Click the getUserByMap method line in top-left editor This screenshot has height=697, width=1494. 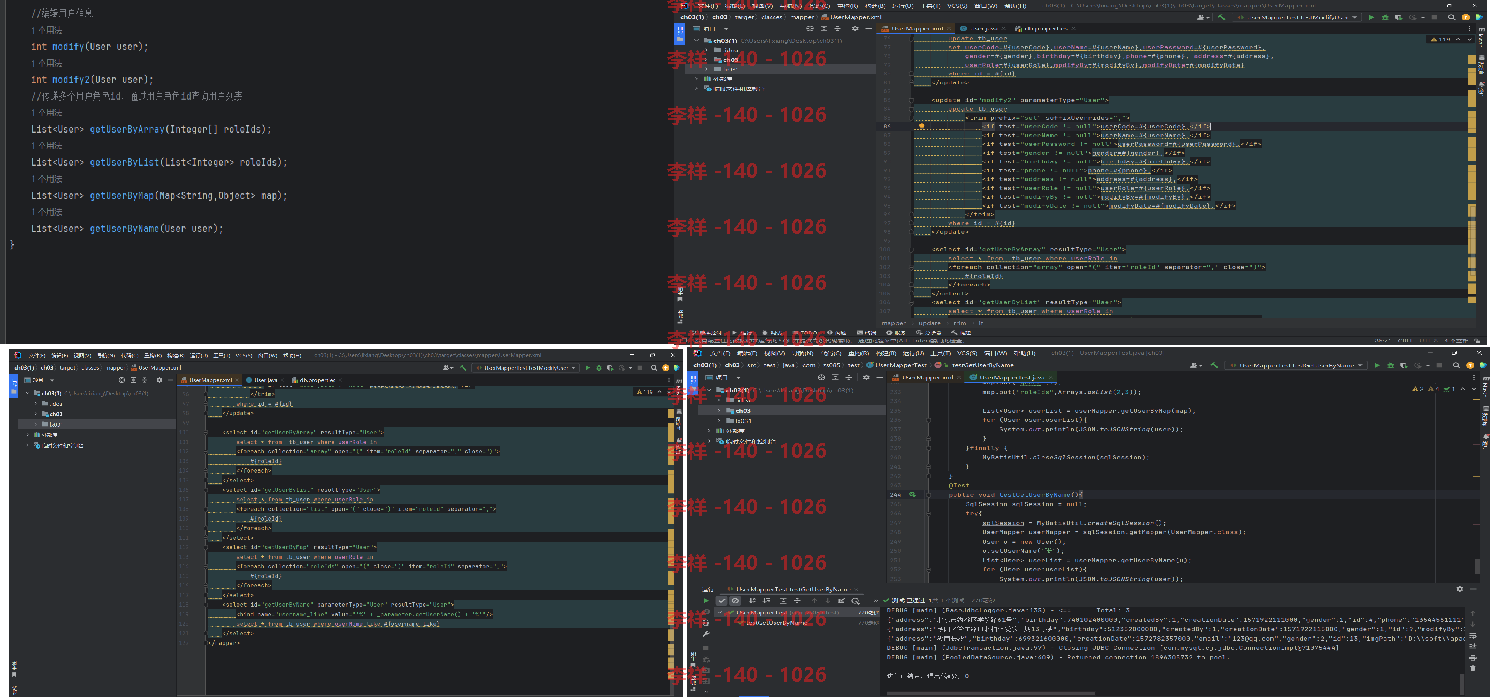click(x=159, y=195)
